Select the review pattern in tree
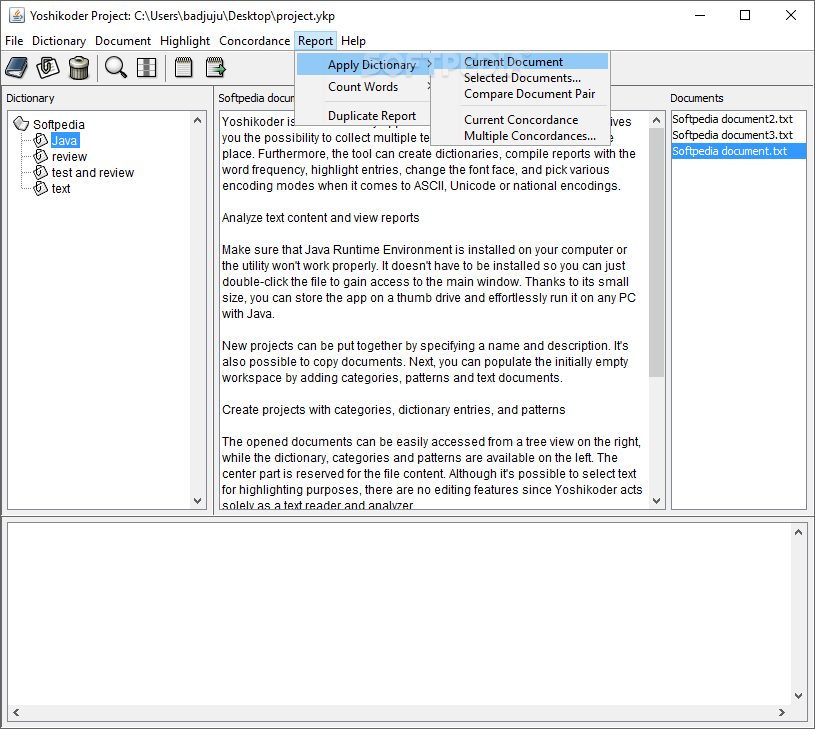Screen dimensions: 815x729 point(69,156)
